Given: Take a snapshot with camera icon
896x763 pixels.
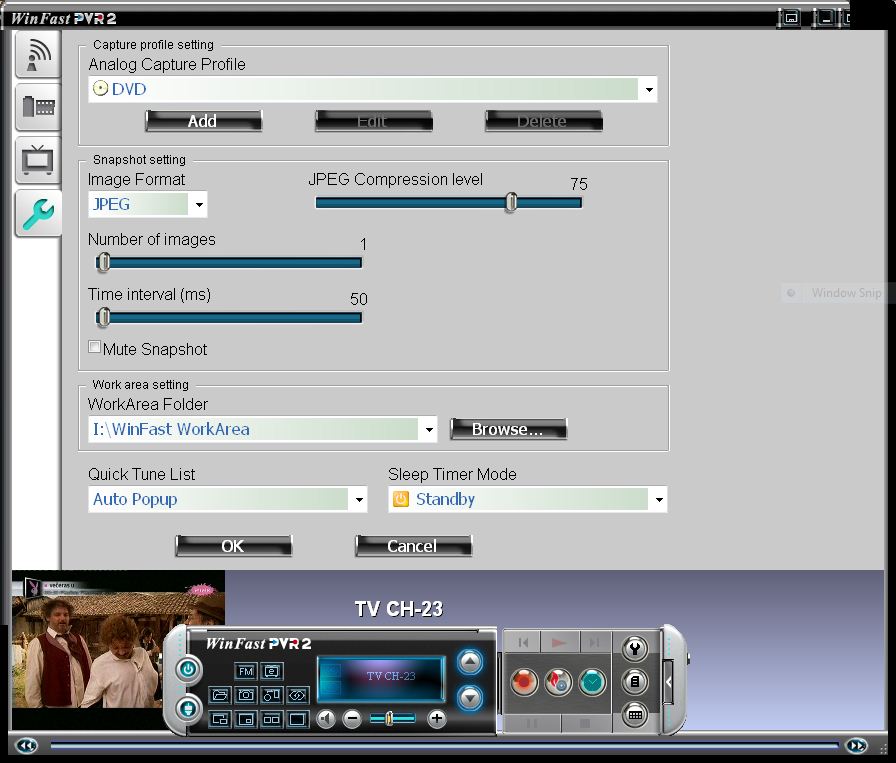Looking at the screenshot, I should point(246,695).
